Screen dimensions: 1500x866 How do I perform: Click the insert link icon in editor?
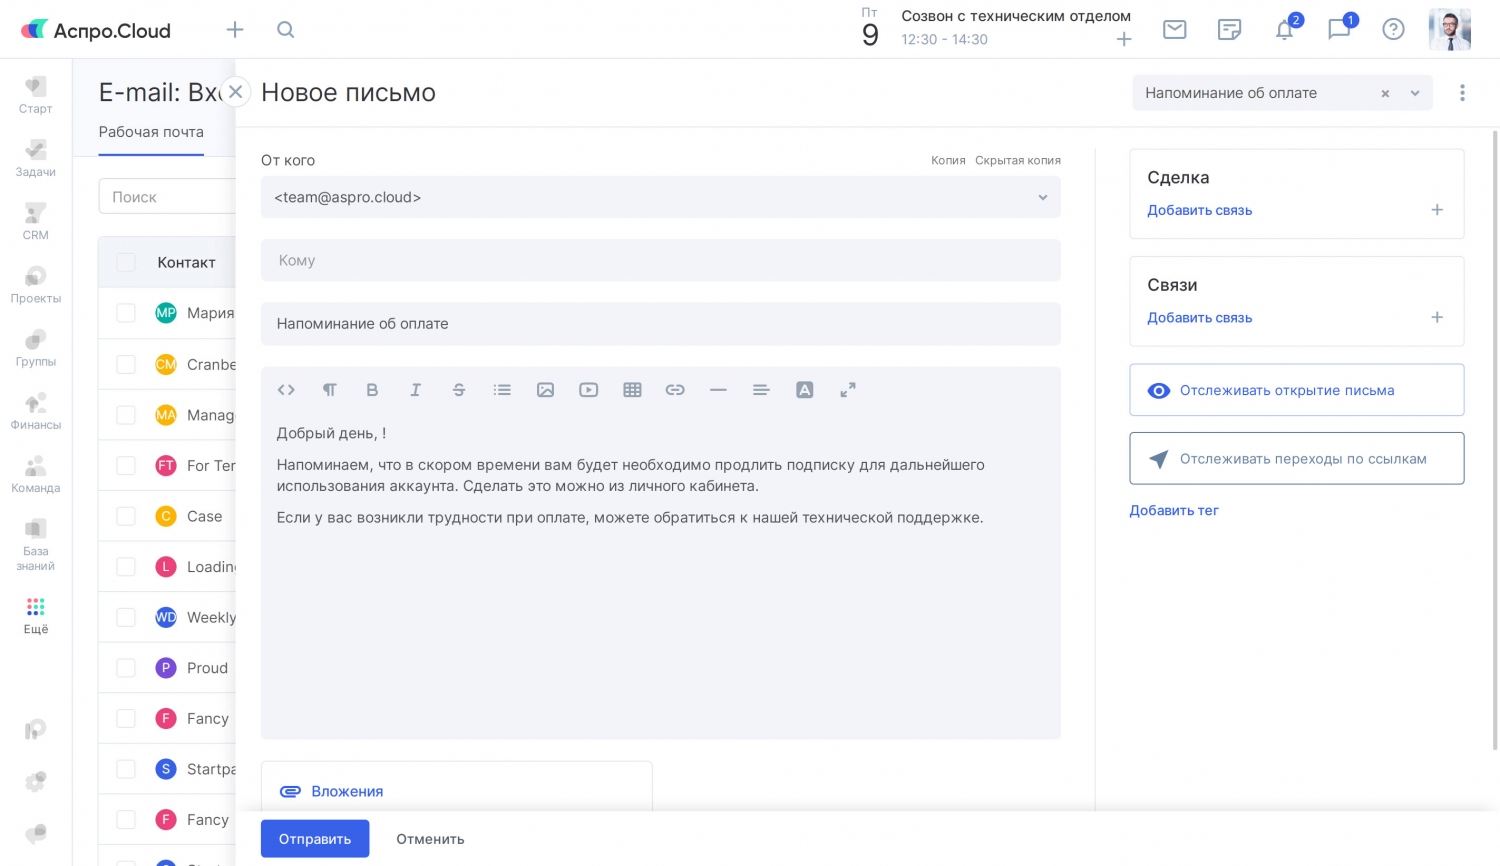[x=675, y=390]
